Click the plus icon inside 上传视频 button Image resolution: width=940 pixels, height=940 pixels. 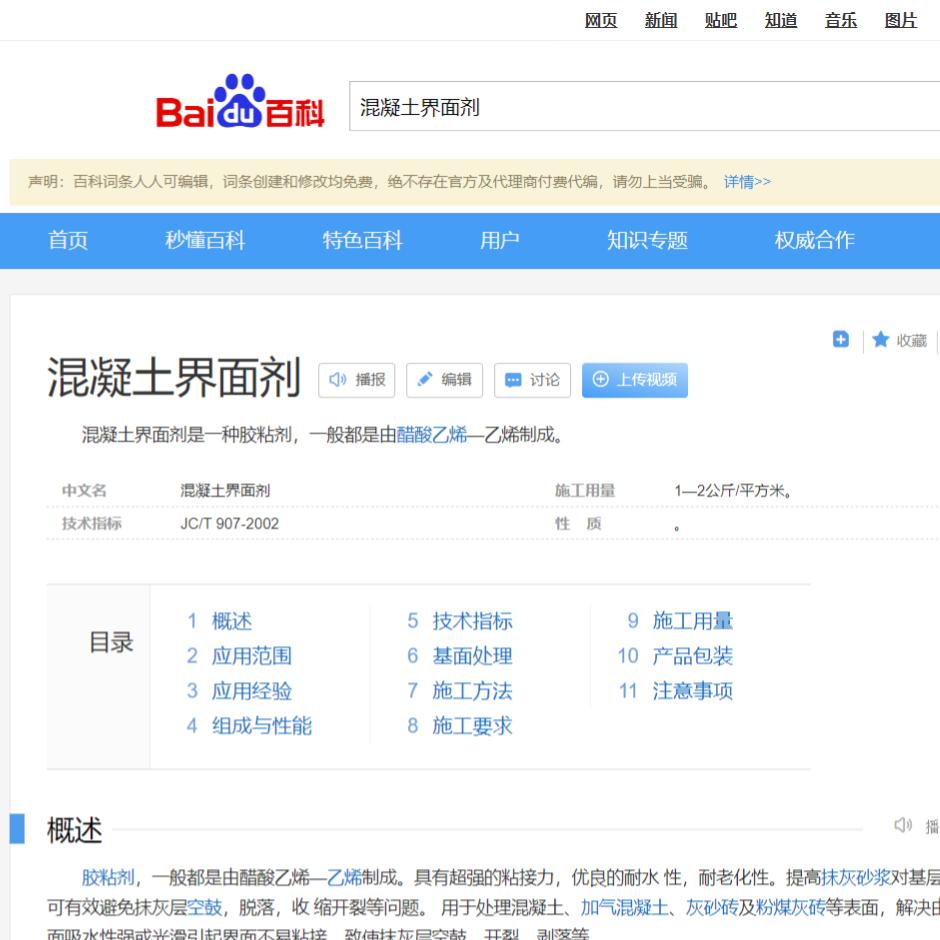click(602, 380)
